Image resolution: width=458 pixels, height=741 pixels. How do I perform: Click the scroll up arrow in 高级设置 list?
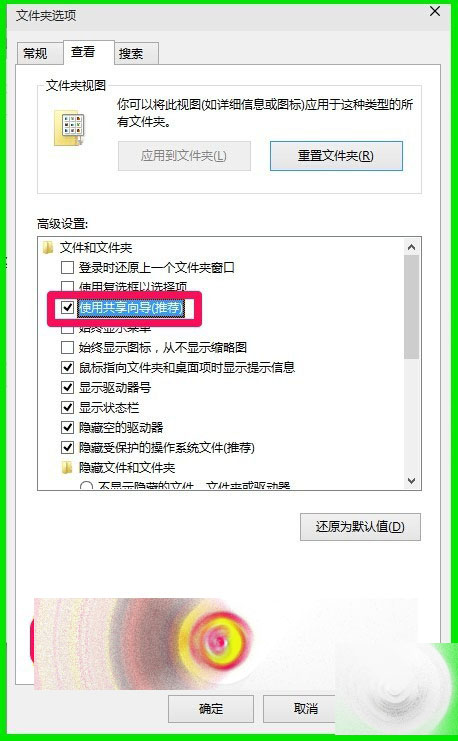pos(411,247)
